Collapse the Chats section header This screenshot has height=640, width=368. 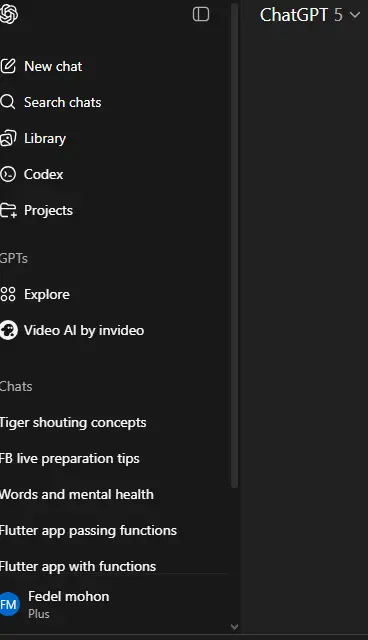point(16,387)
